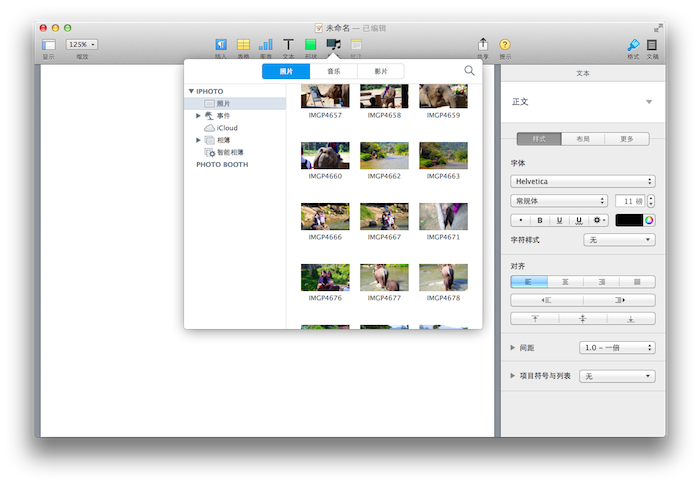
Task: Expand the 事件 item in iPhoto tree
Action: (x=198, y=116)
